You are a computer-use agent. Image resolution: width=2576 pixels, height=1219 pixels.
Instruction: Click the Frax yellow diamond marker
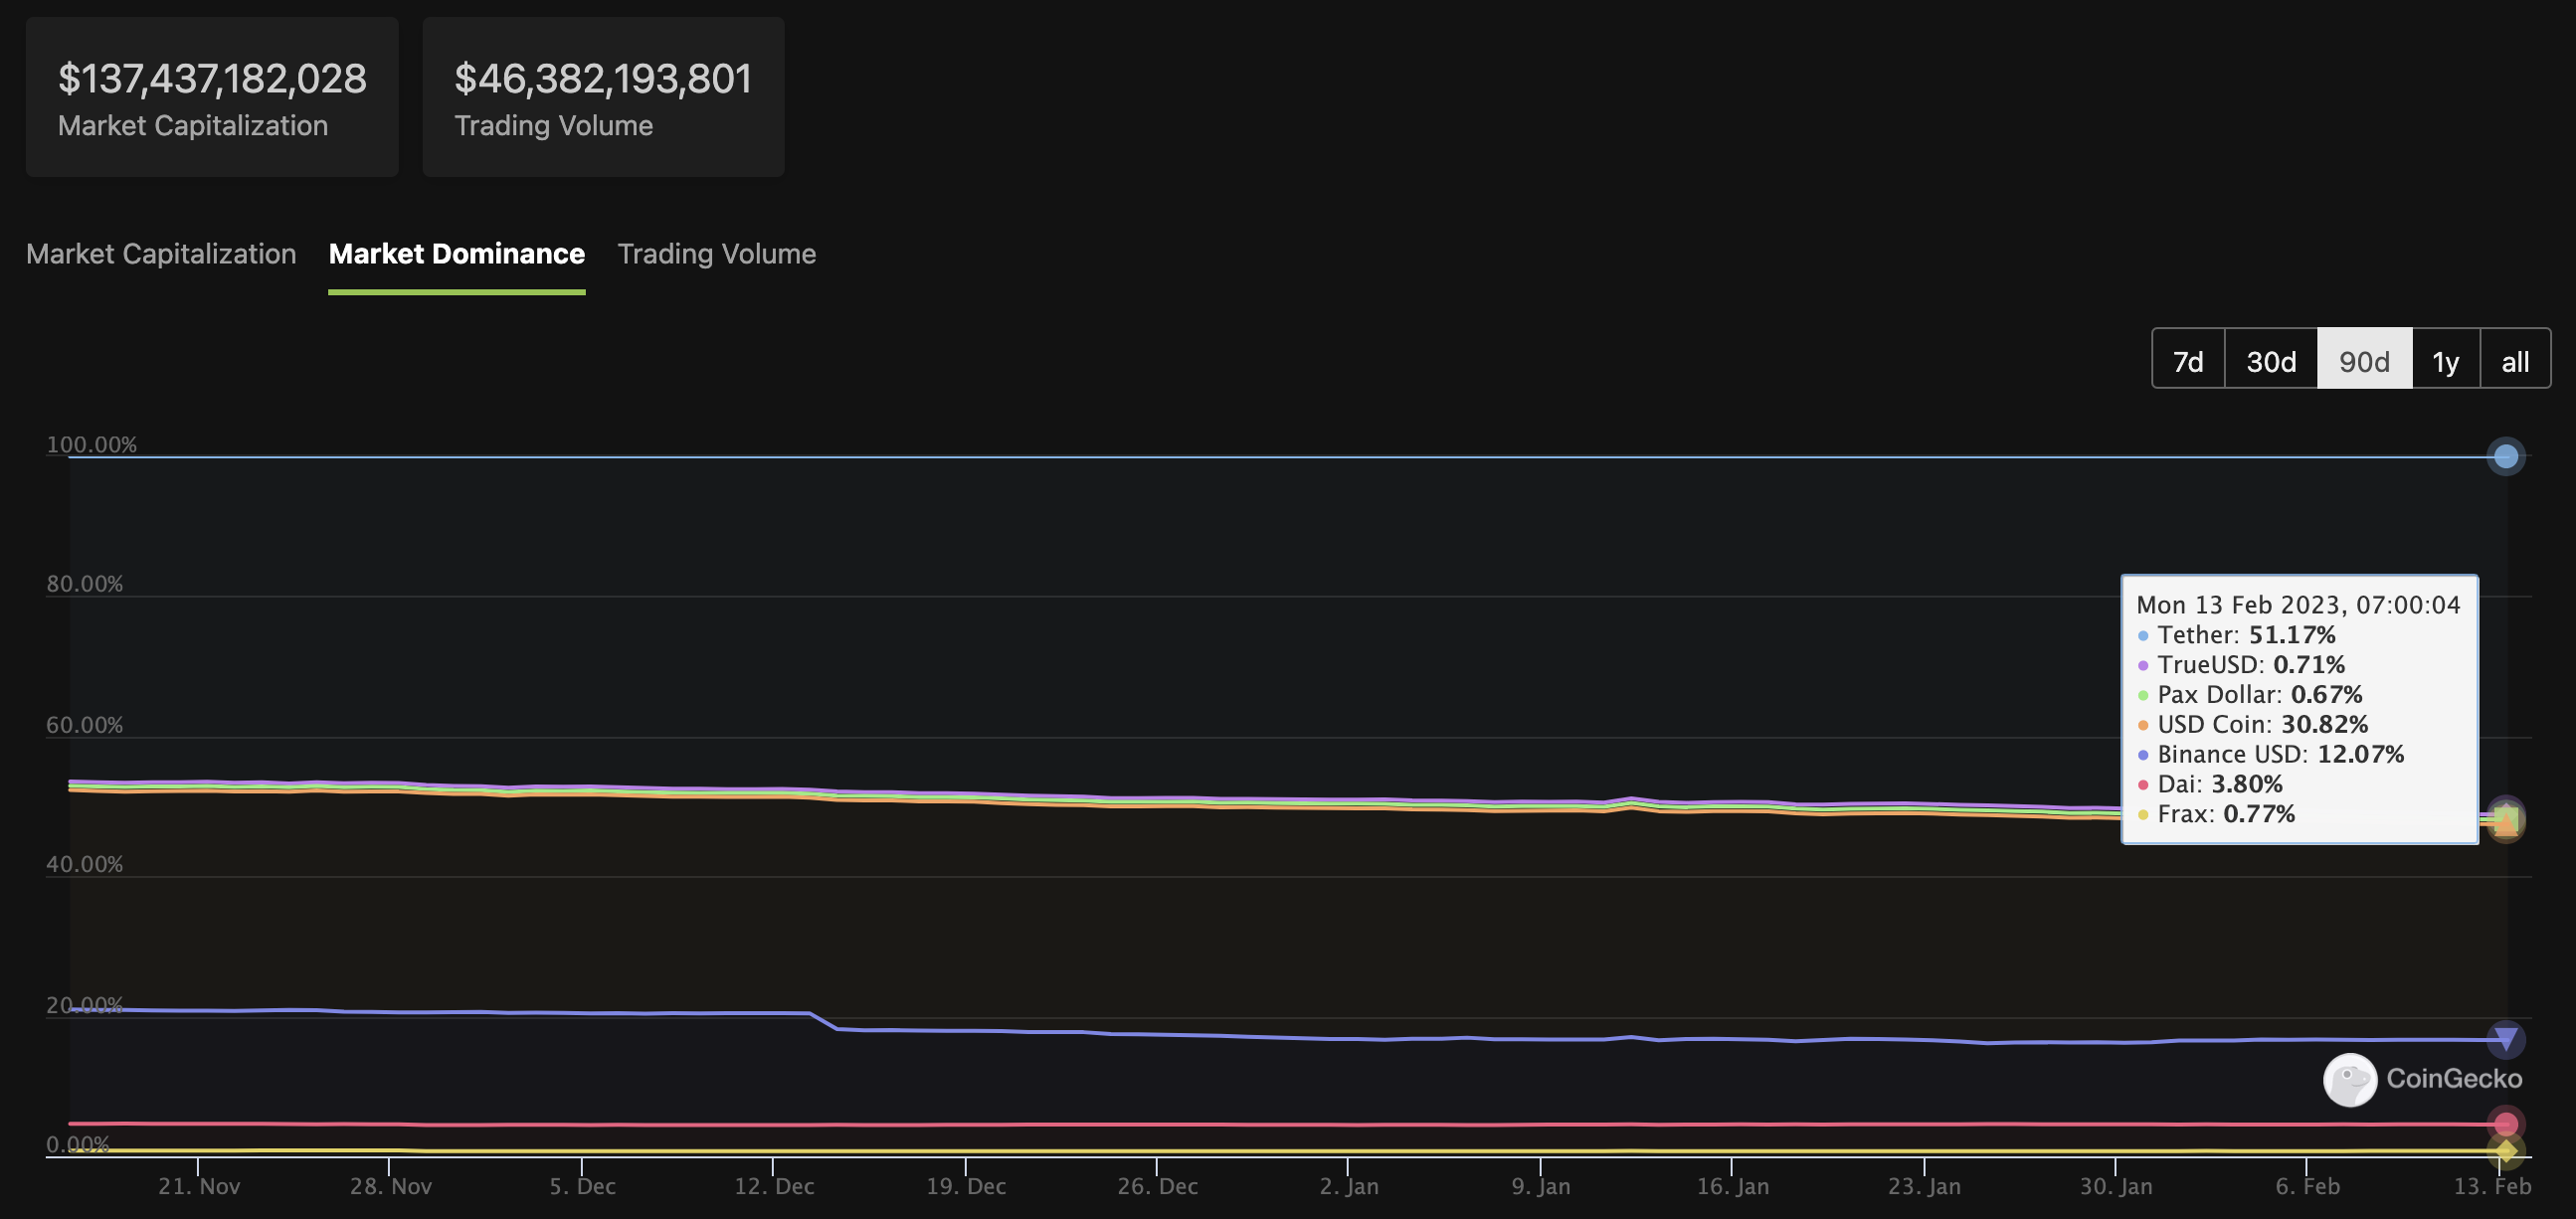(2505, 1151)
